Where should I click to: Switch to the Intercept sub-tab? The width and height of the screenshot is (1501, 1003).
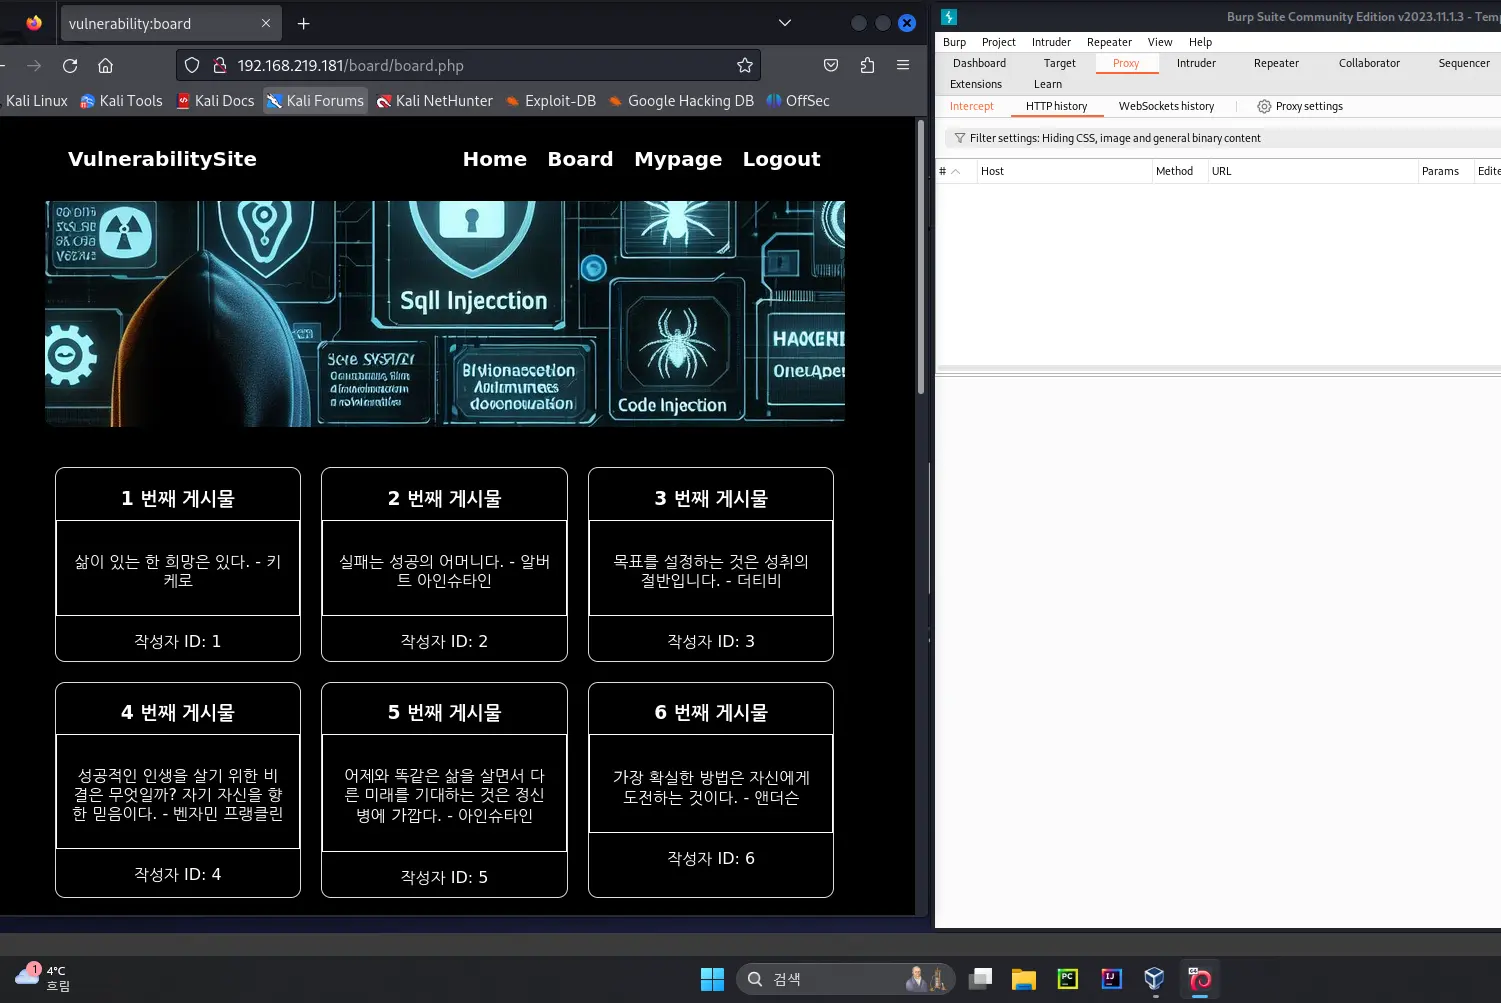[x=972, y=106]
